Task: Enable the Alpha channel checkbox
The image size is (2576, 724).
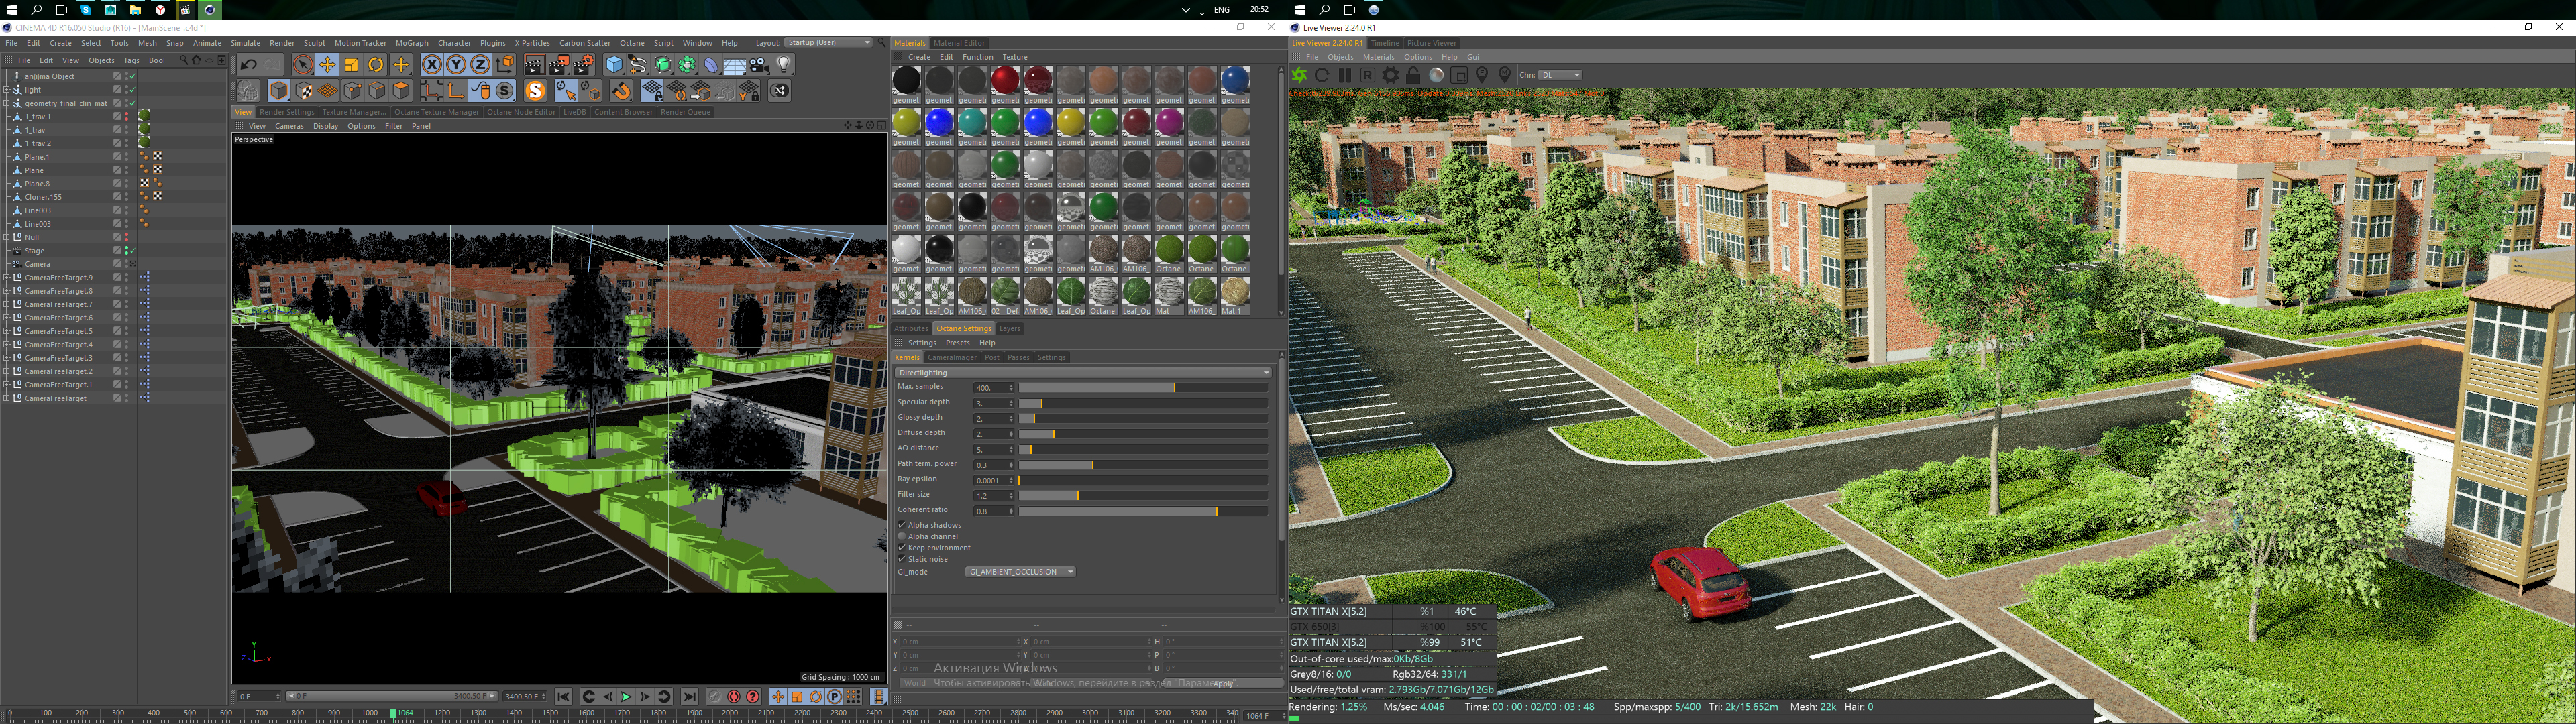Action: (x=902, y=537)
